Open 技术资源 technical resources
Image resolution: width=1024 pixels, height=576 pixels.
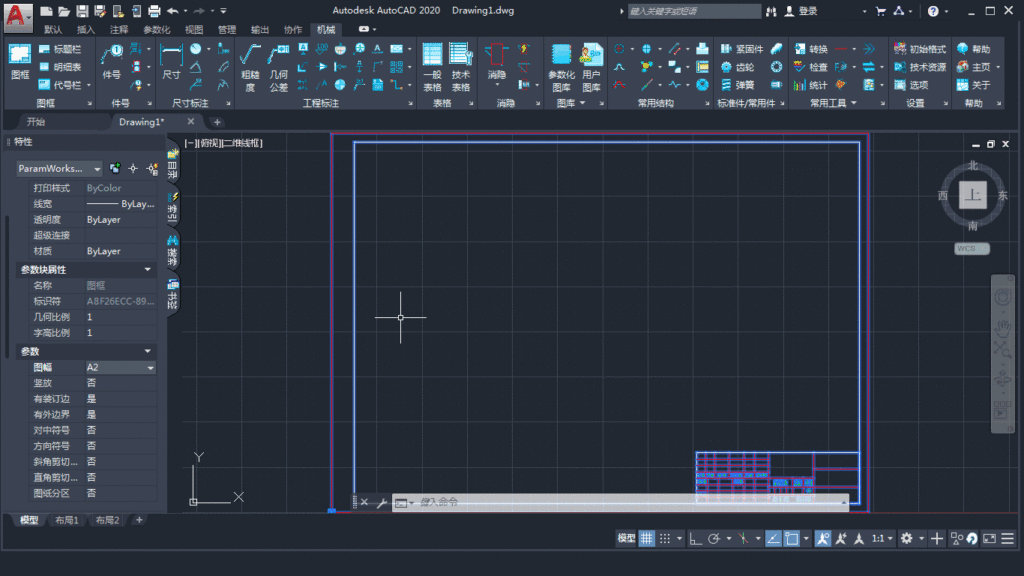click(x=920, y=67)
